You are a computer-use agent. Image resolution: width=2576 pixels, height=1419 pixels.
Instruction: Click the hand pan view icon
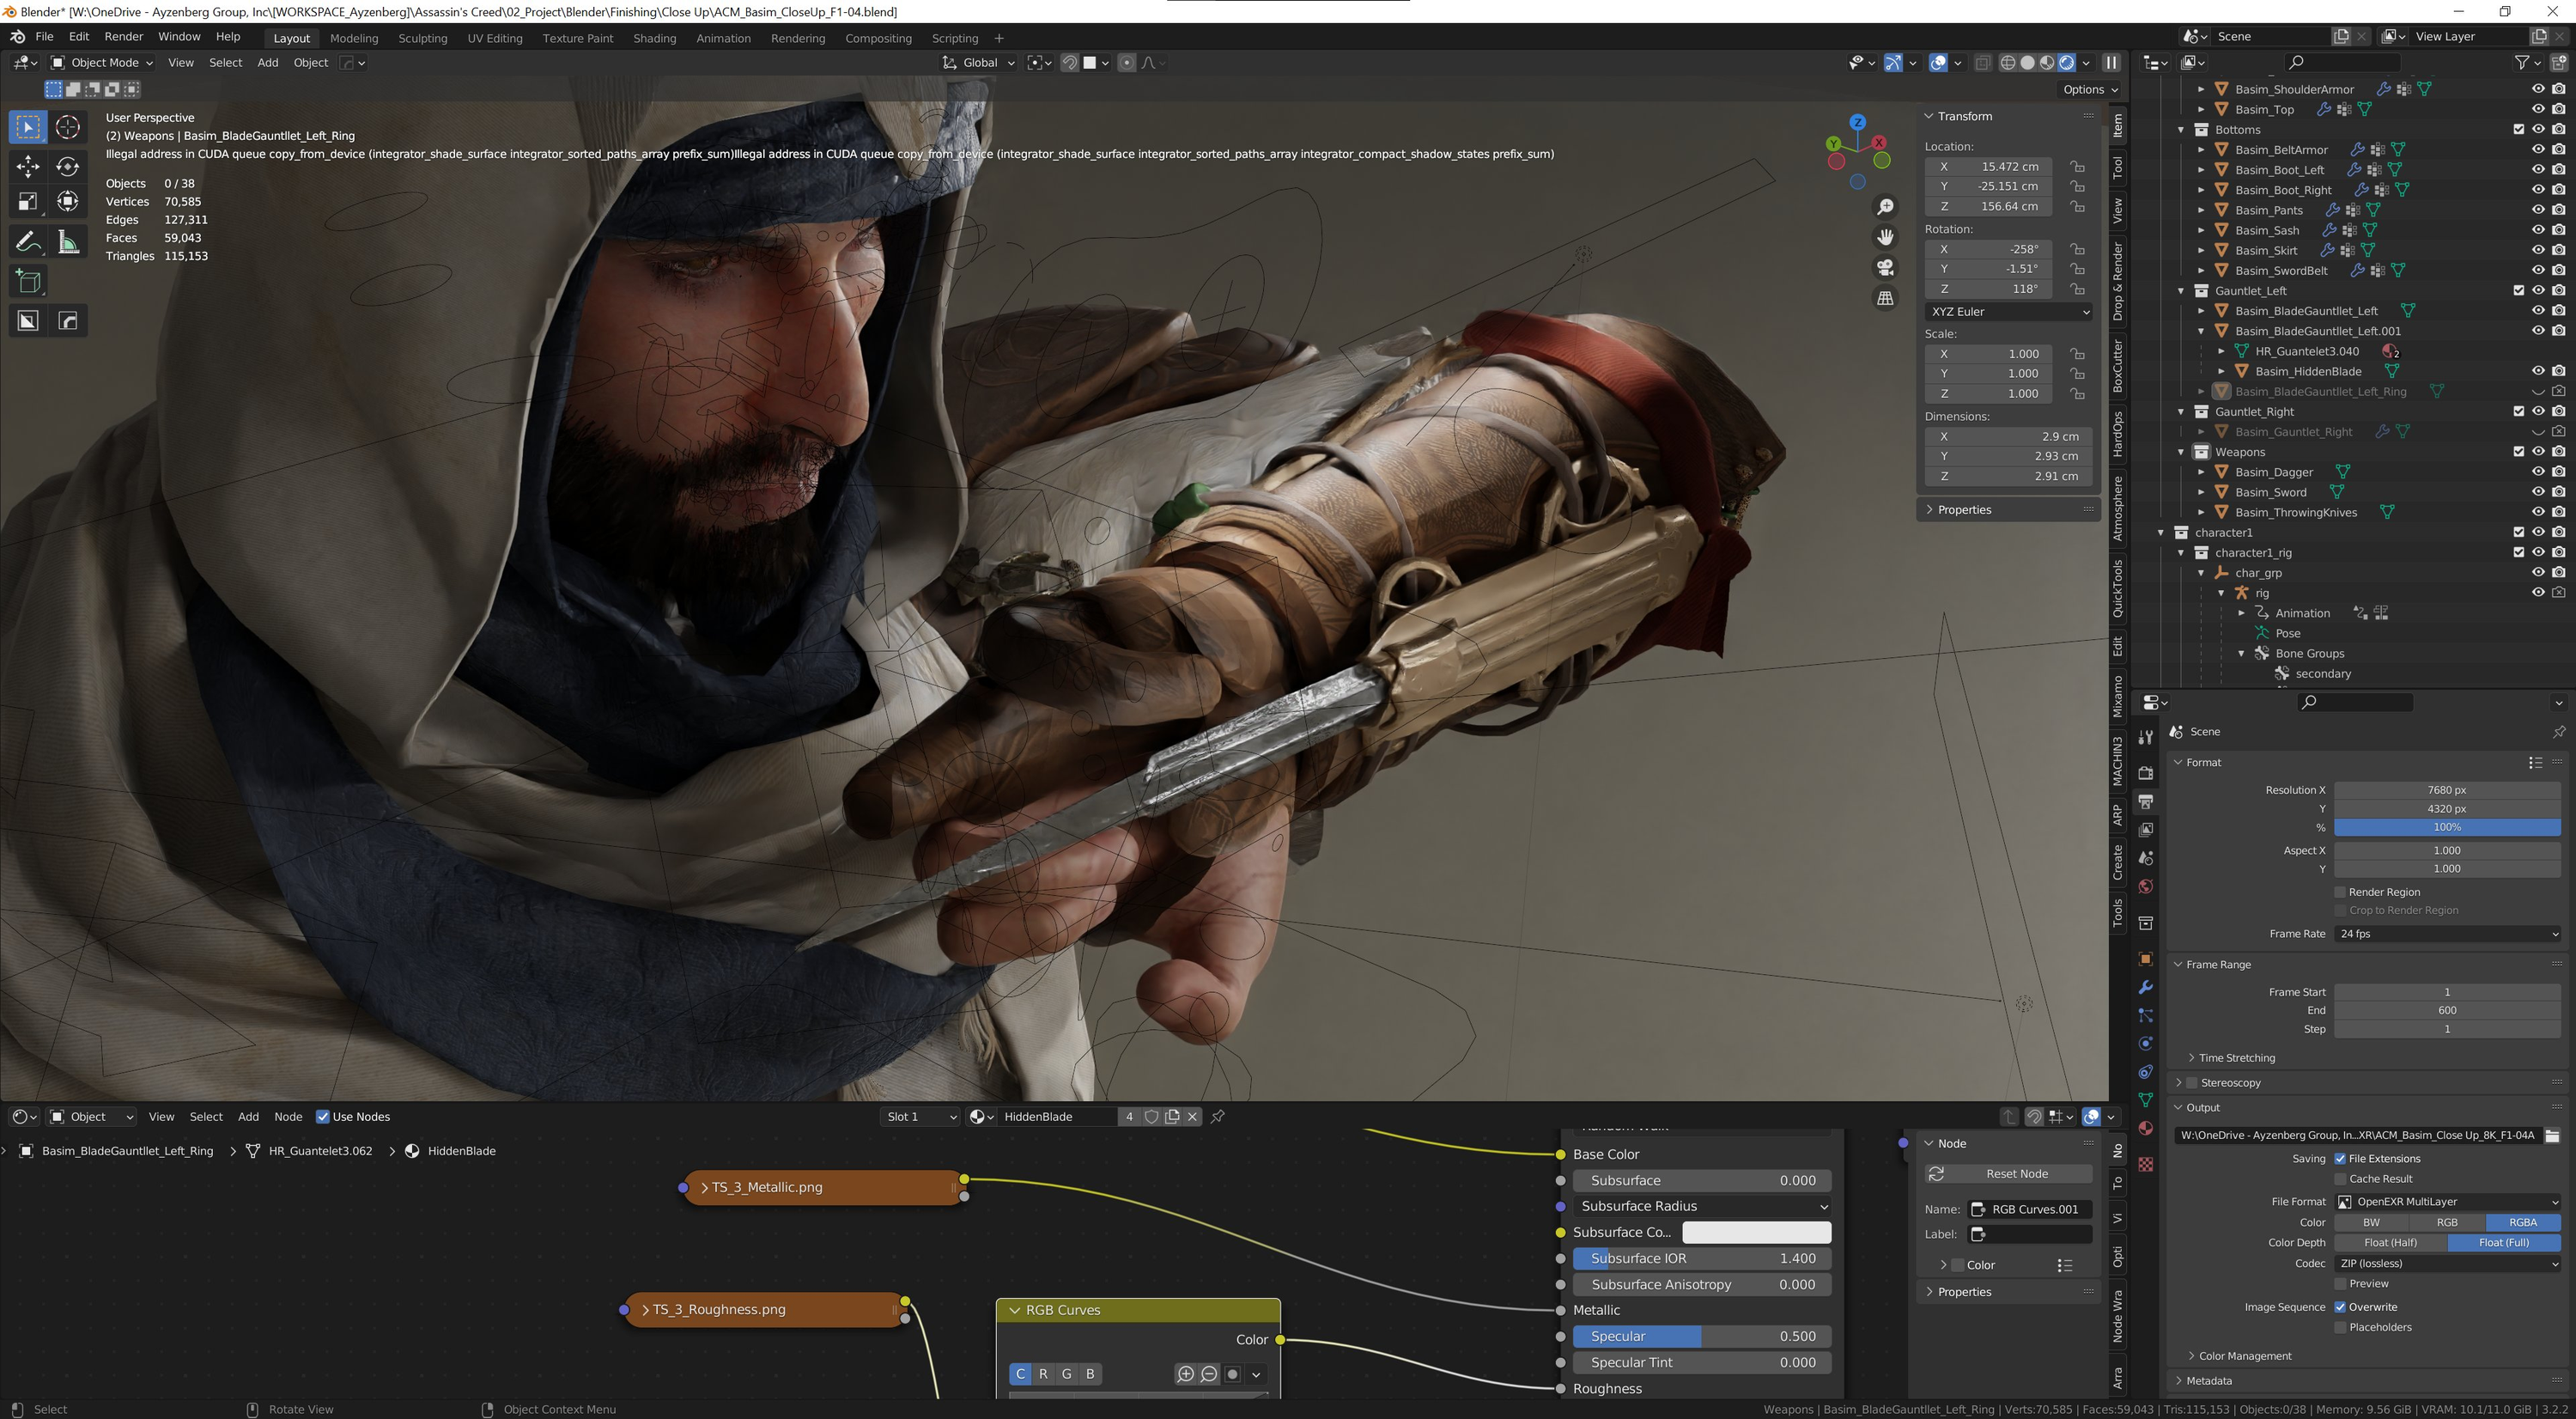(x=1885, y=237)
